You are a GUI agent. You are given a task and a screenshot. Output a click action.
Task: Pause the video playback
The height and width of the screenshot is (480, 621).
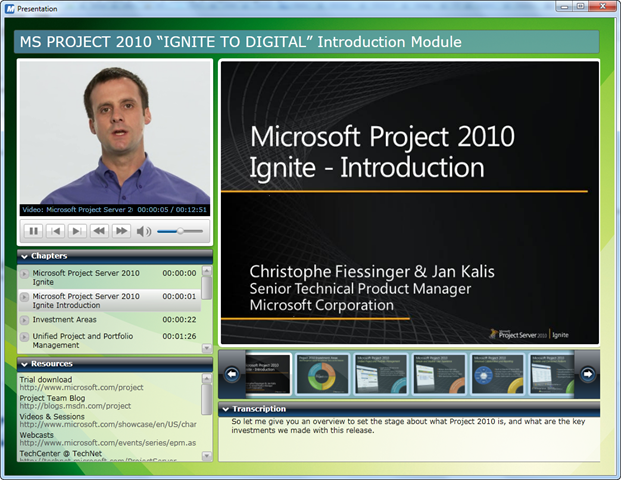point(33,231)
